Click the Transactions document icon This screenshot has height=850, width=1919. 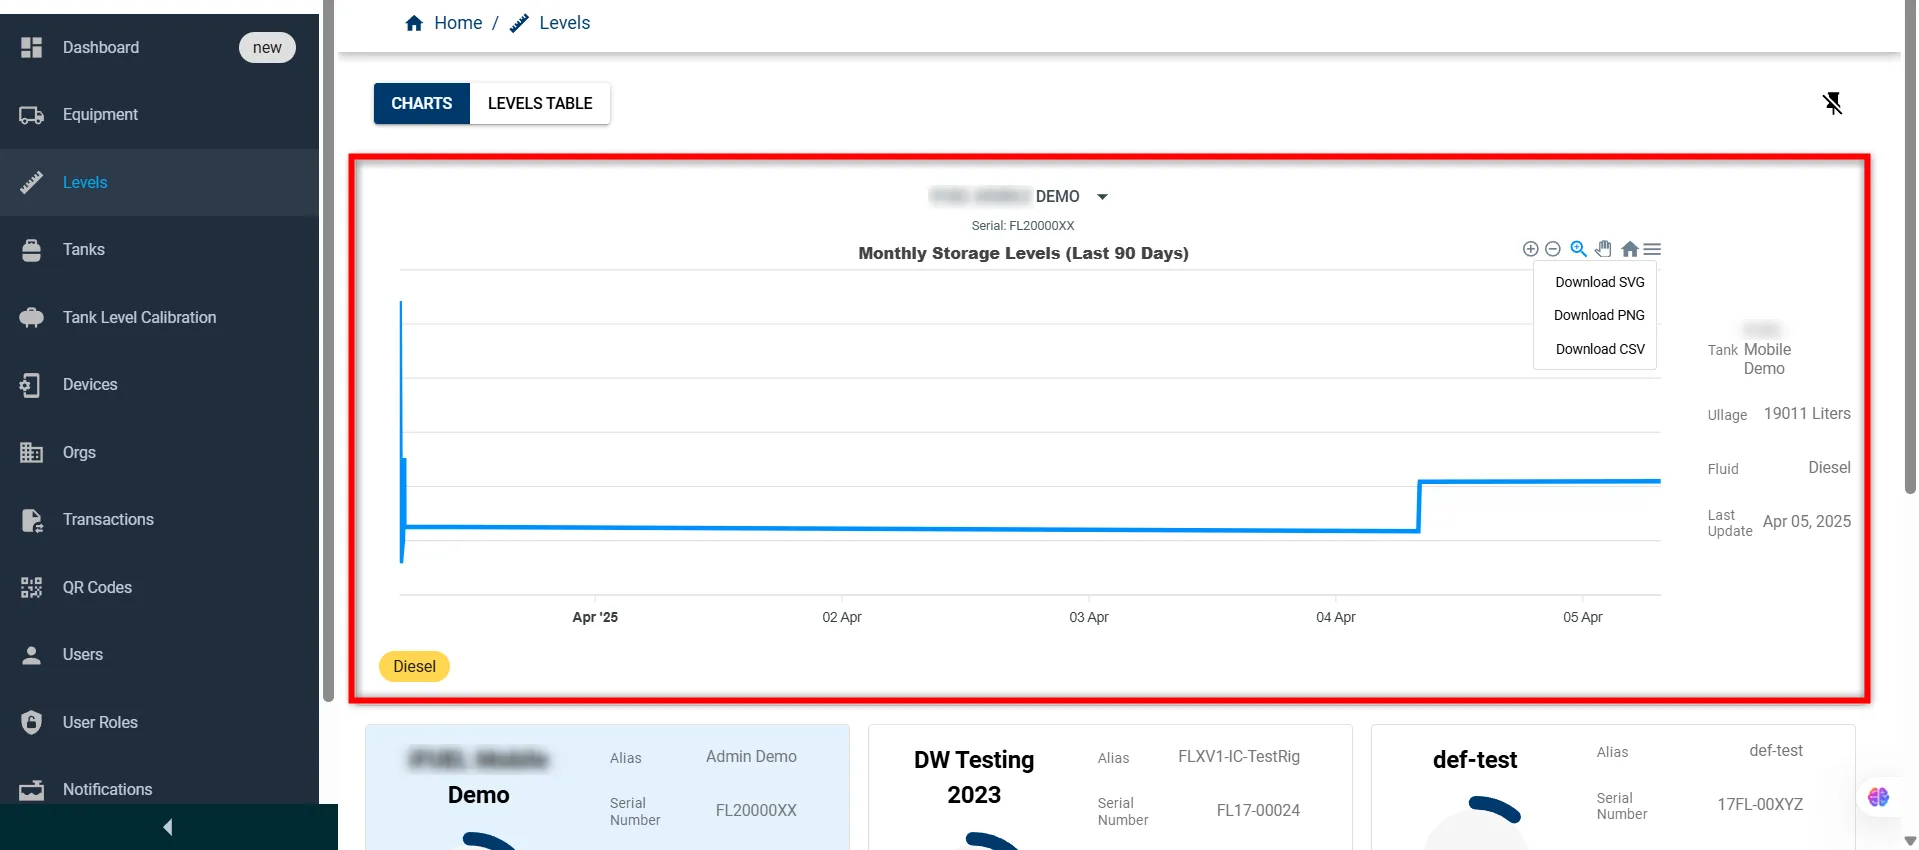tap(32, 520)
